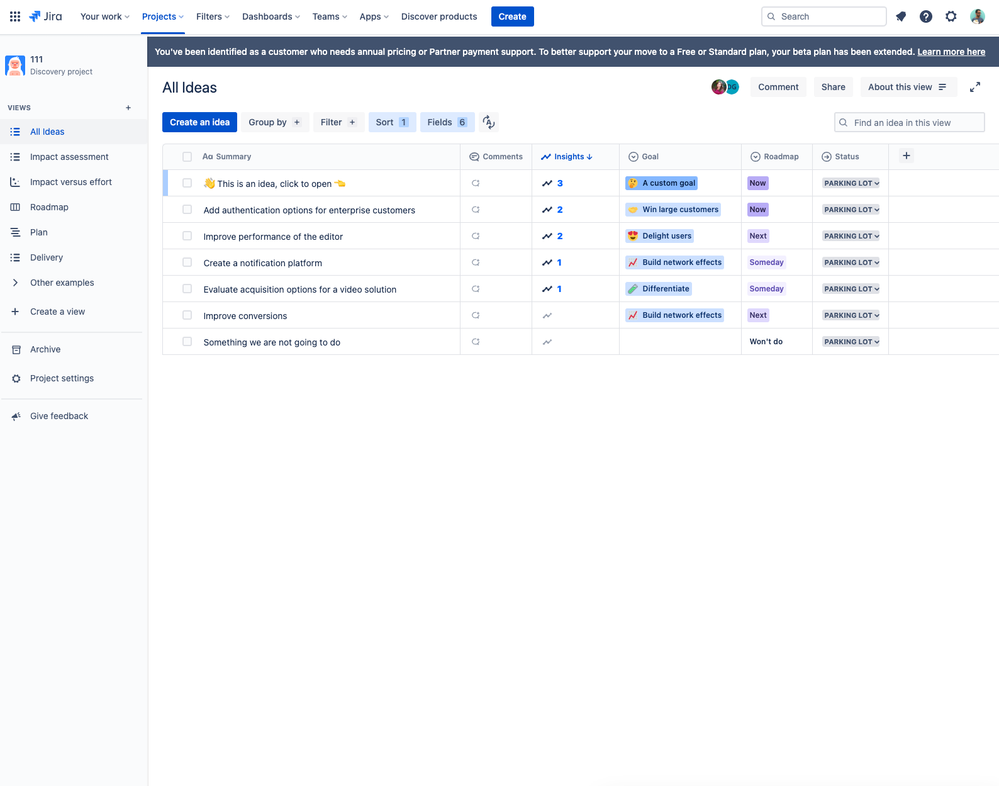Click comment icon for Add authentication options row
The width and height of the screenshot is (999, 786).
[475, 210]
